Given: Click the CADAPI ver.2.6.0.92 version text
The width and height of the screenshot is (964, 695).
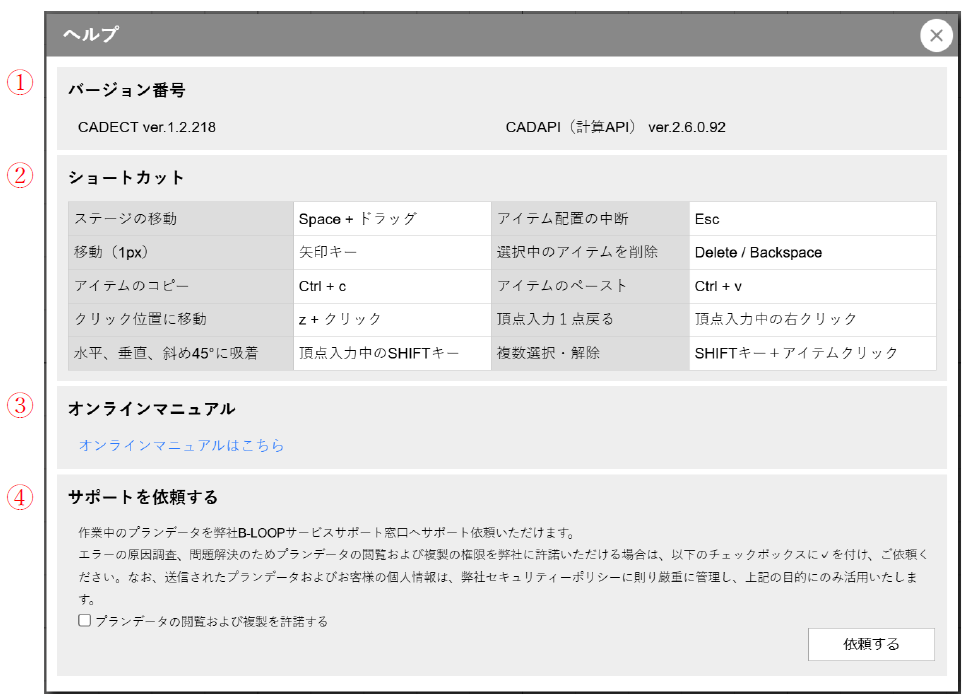Looking at the screenshot, I should tap(615, 127).
